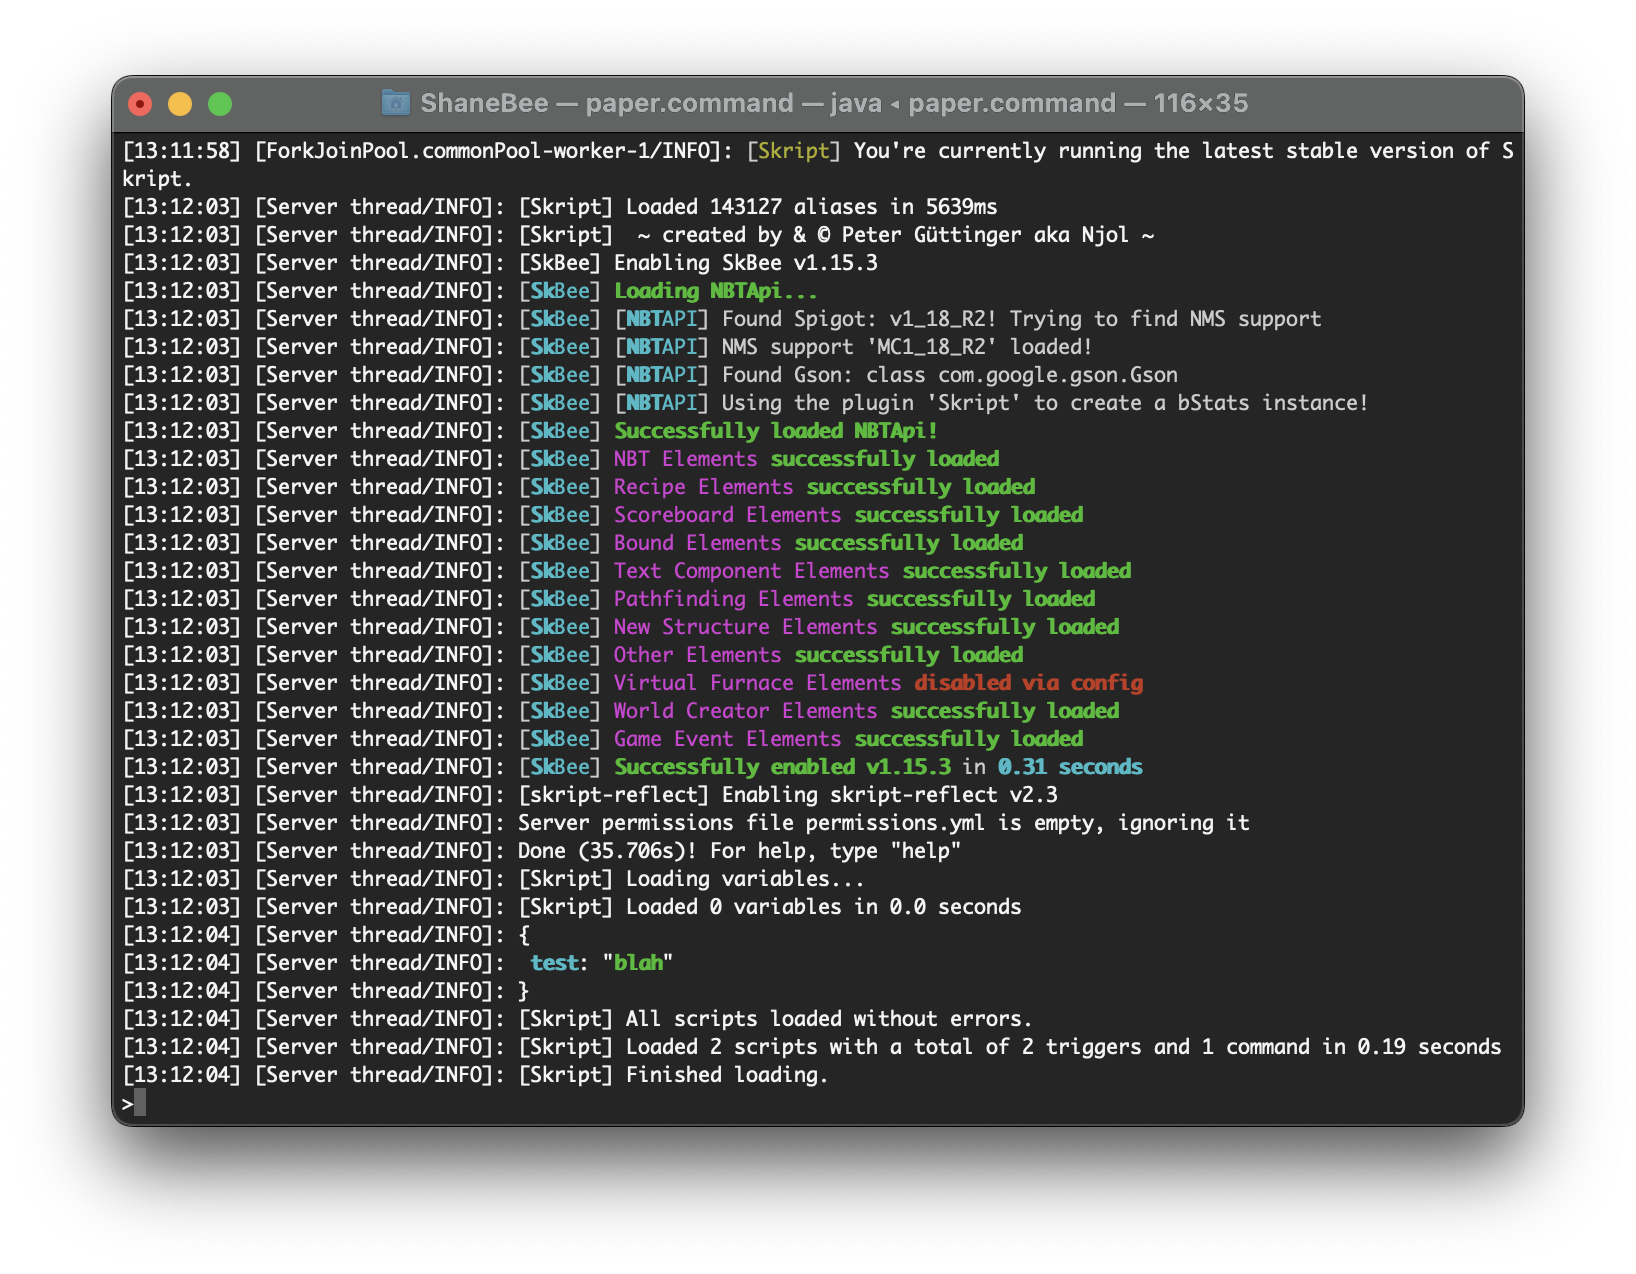This screenshot has height=1274, width=1636.
Task: Click the cyan 'test' key text
Action: (554, 963)
